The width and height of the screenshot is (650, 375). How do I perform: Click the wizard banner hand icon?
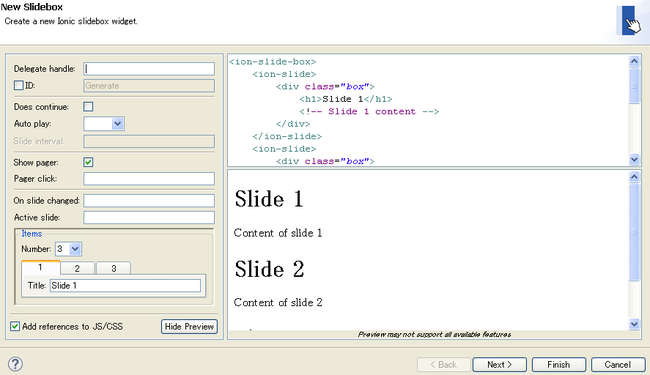point(629,21)
